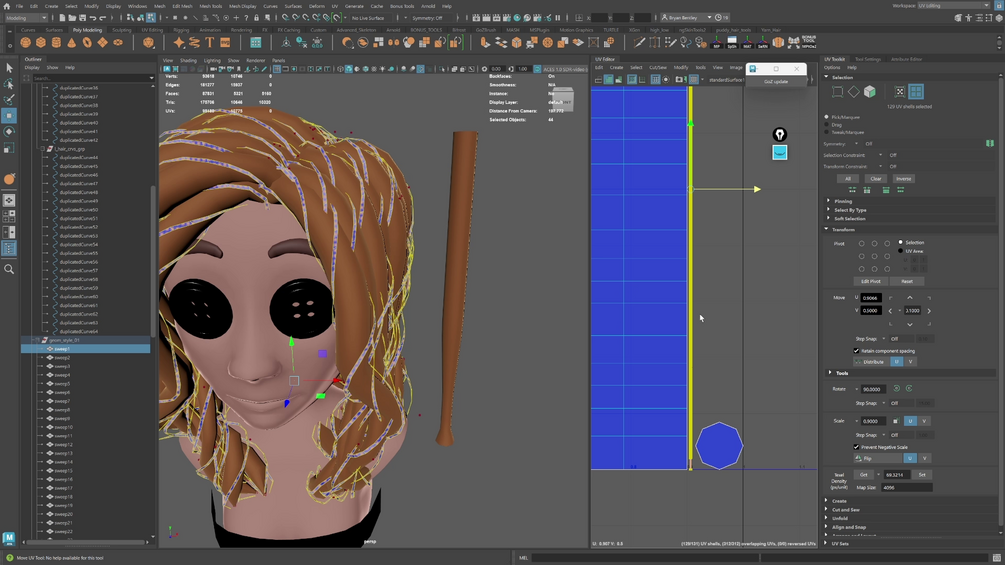Viewport: 1005px width, 565px height.
Task: Click the rotate counterclockwise icon in UV Toolkit
Action: [896, 389]
